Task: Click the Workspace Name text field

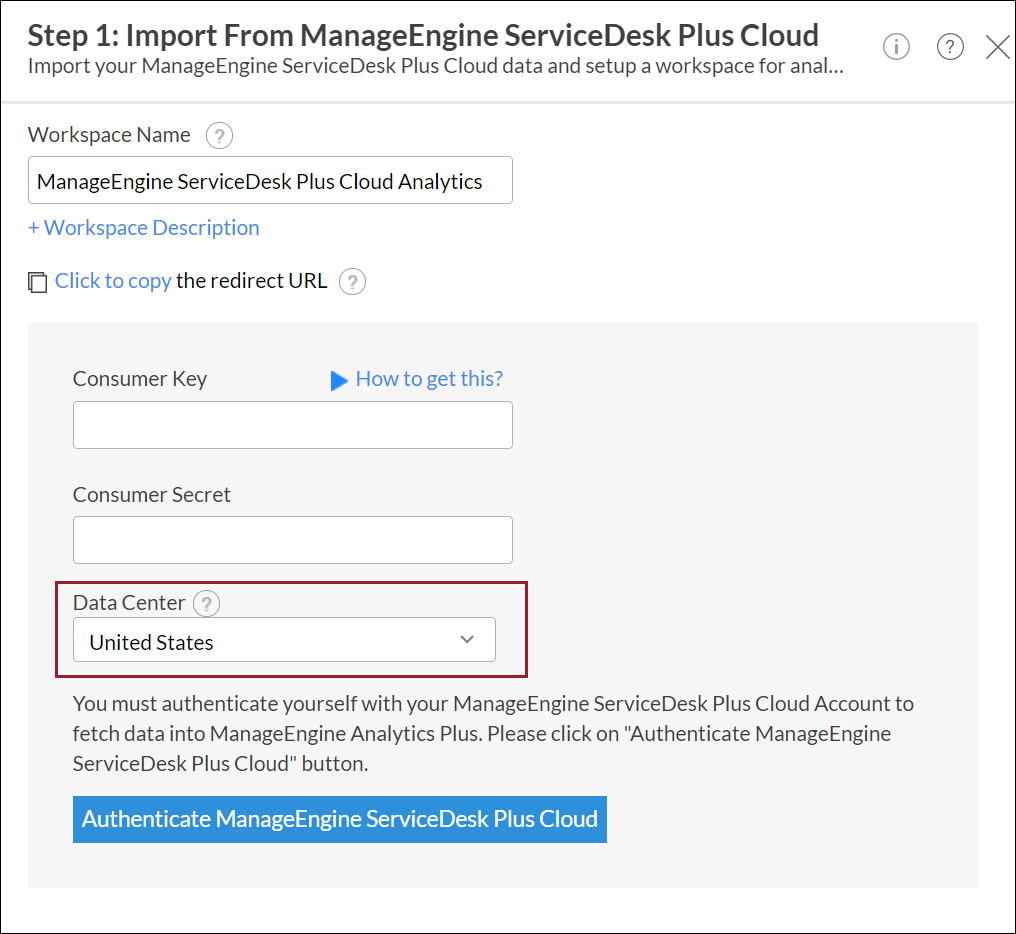Action: coord(270,180)
